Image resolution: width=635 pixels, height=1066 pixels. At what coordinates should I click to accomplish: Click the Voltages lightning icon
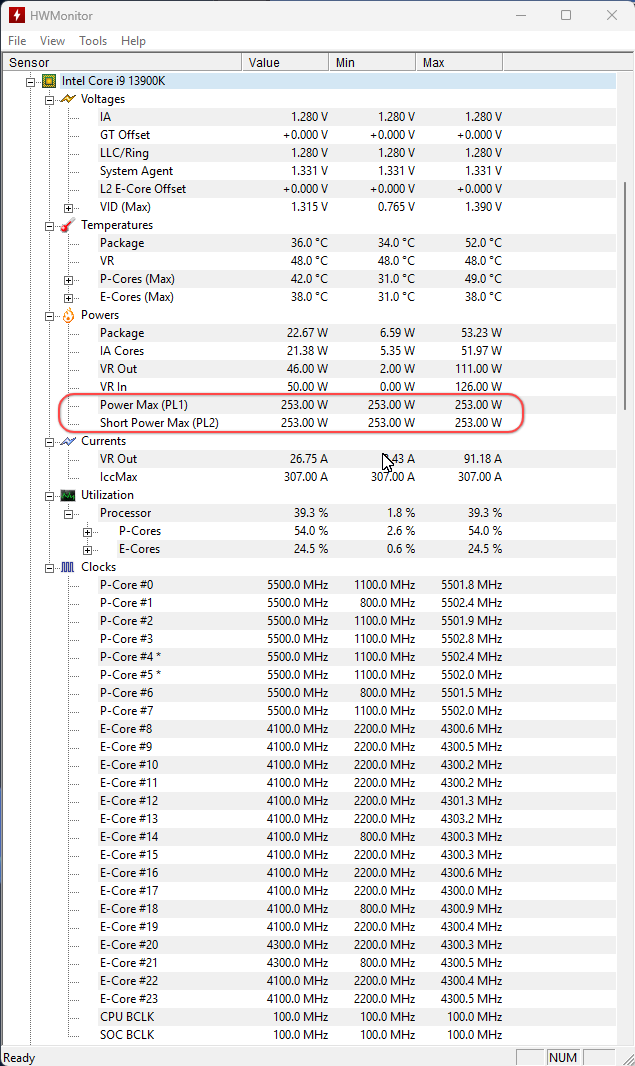68,99
